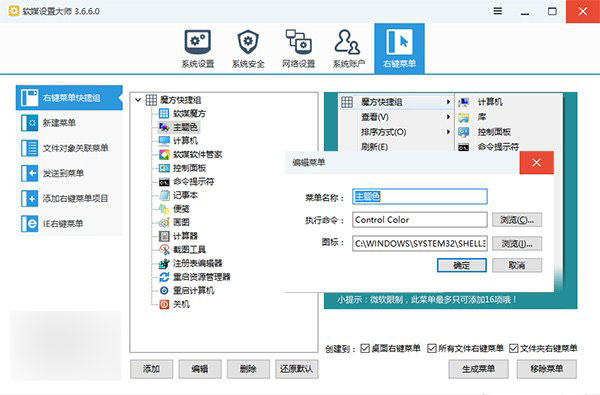Uncheck the 文件夹右键菜单 checkbox
600x395 pixels.
514,348
